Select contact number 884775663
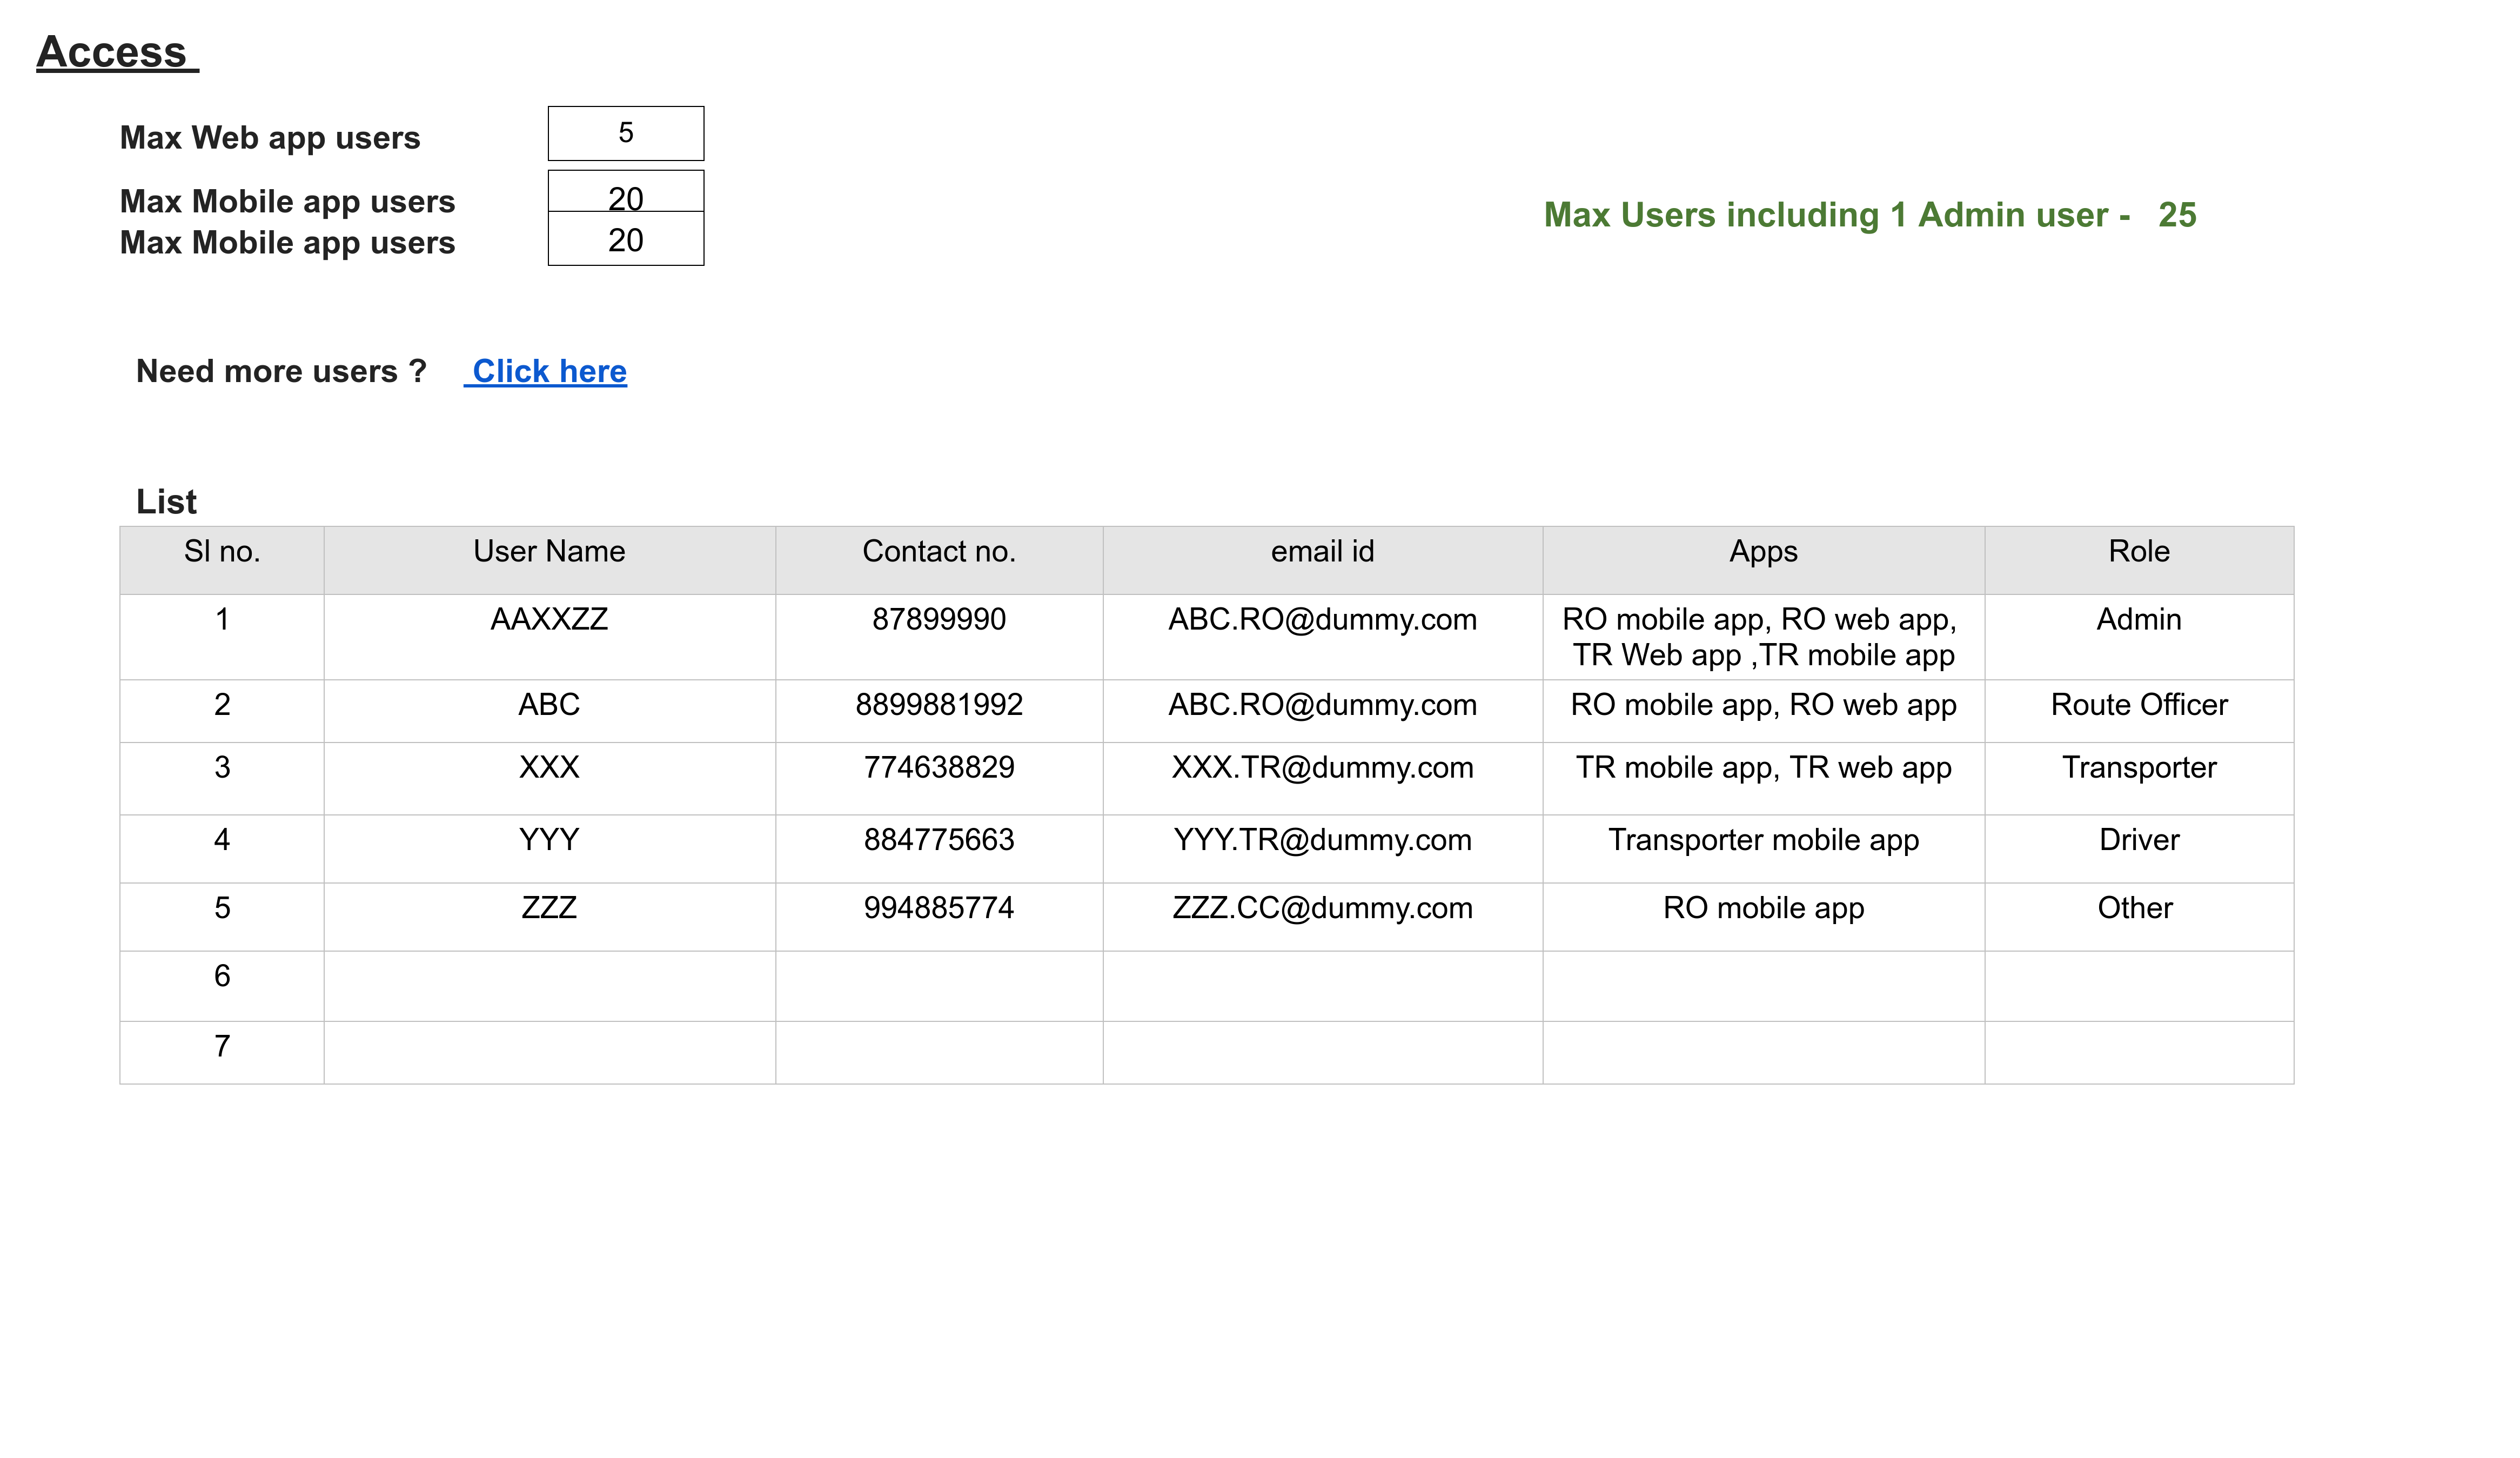Image resolution: width=2520 pixels, height=1458 pixels. pos(938,839)
